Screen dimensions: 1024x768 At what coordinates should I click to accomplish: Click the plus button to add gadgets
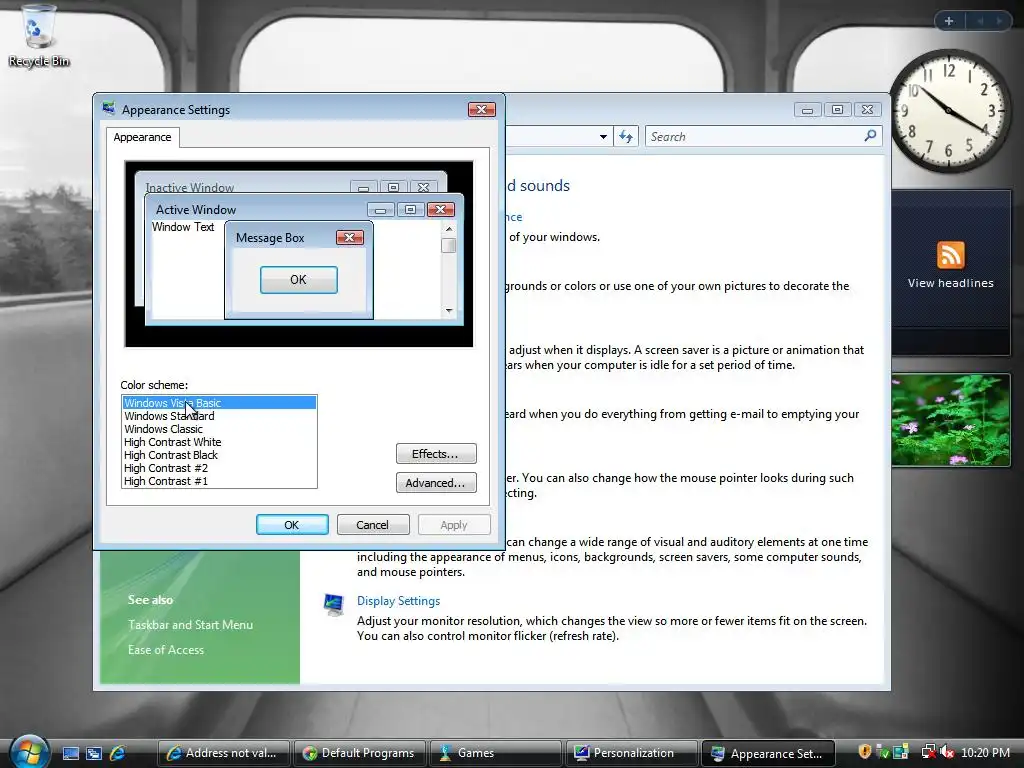pos(948,21)
